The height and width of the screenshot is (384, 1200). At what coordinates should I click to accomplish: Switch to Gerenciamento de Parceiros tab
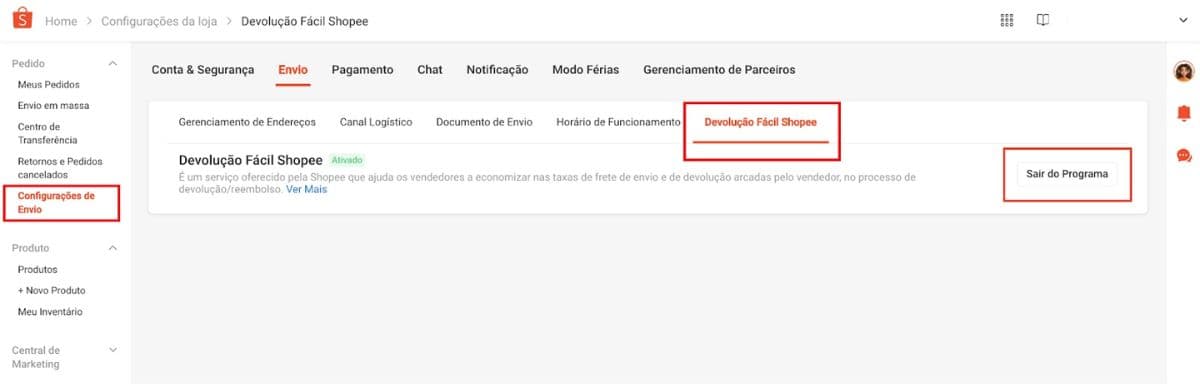719,70
